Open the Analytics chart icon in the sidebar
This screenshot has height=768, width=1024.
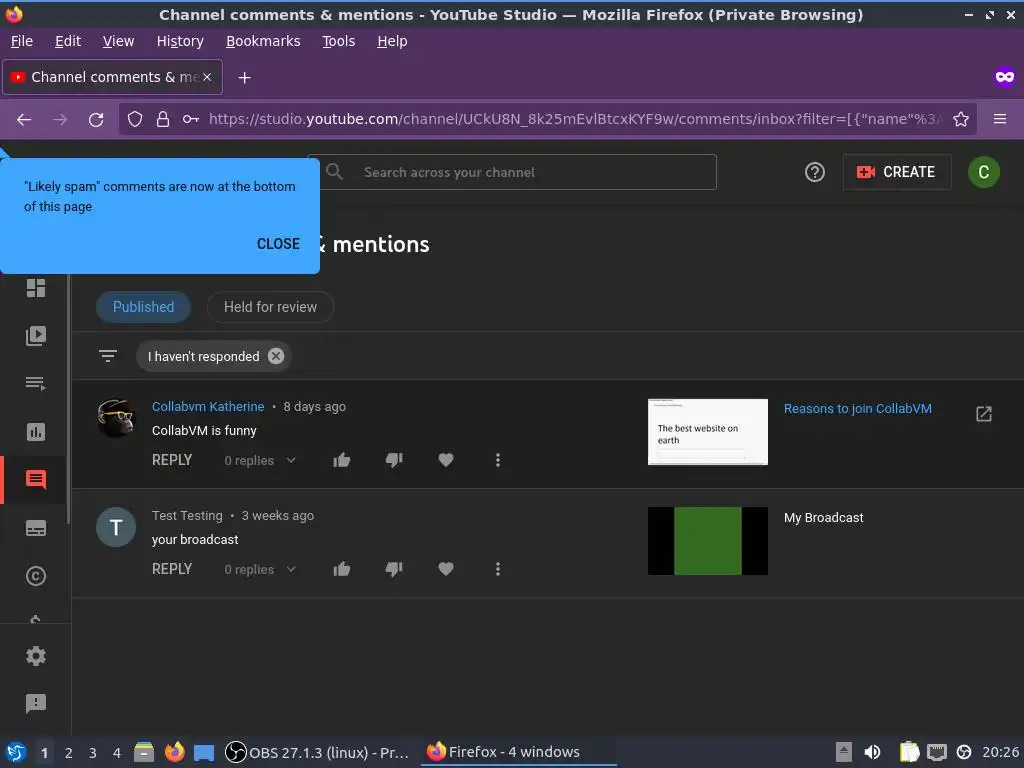(x=36, y=432)
